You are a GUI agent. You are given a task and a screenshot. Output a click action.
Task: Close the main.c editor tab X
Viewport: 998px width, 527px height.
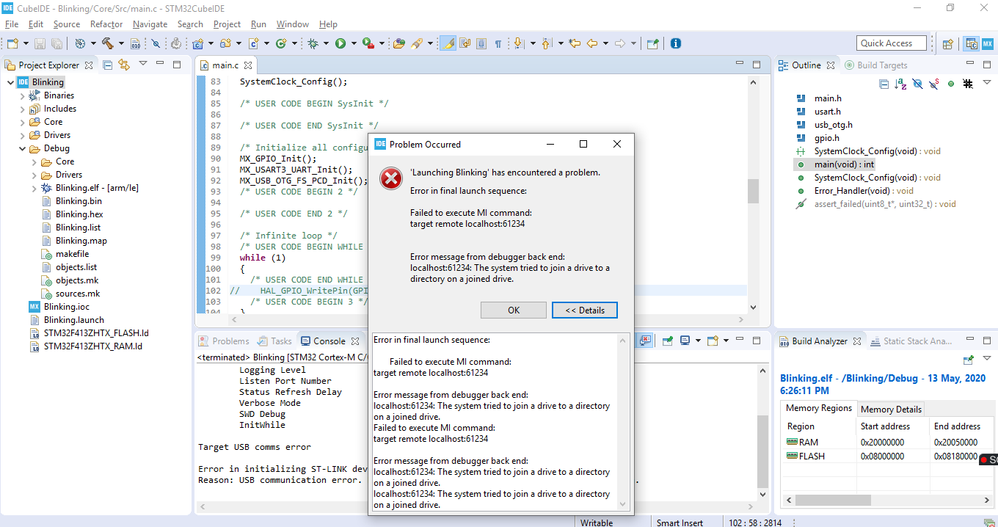click(x=248, y=65)
